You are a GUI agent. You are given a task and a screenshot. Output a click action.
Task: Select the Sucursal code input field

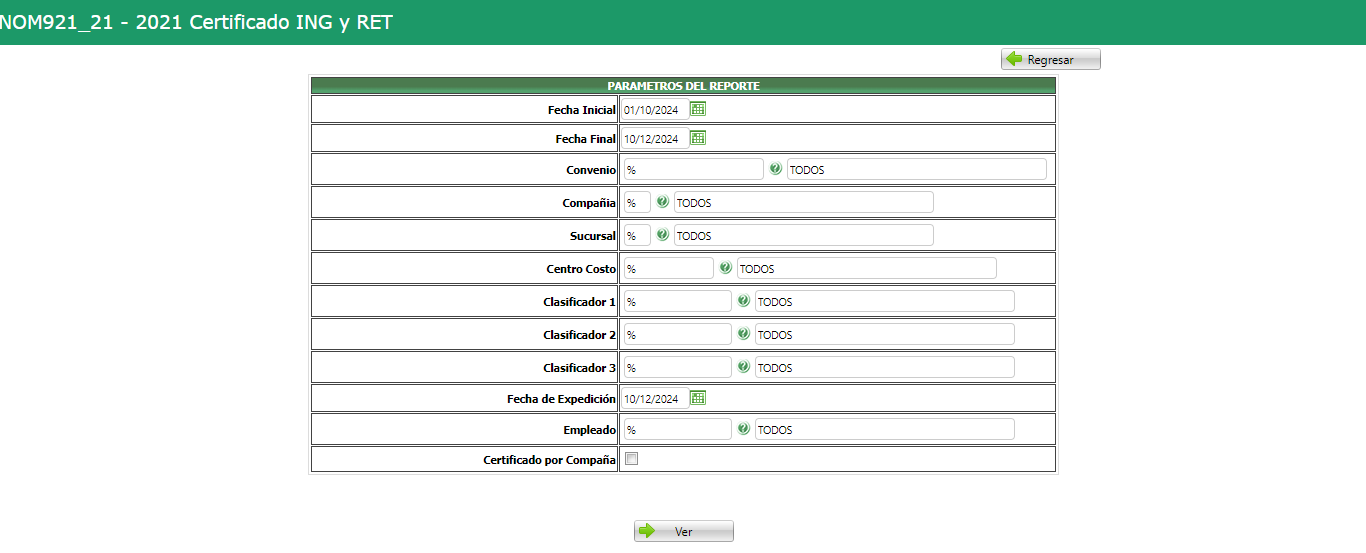636,235
